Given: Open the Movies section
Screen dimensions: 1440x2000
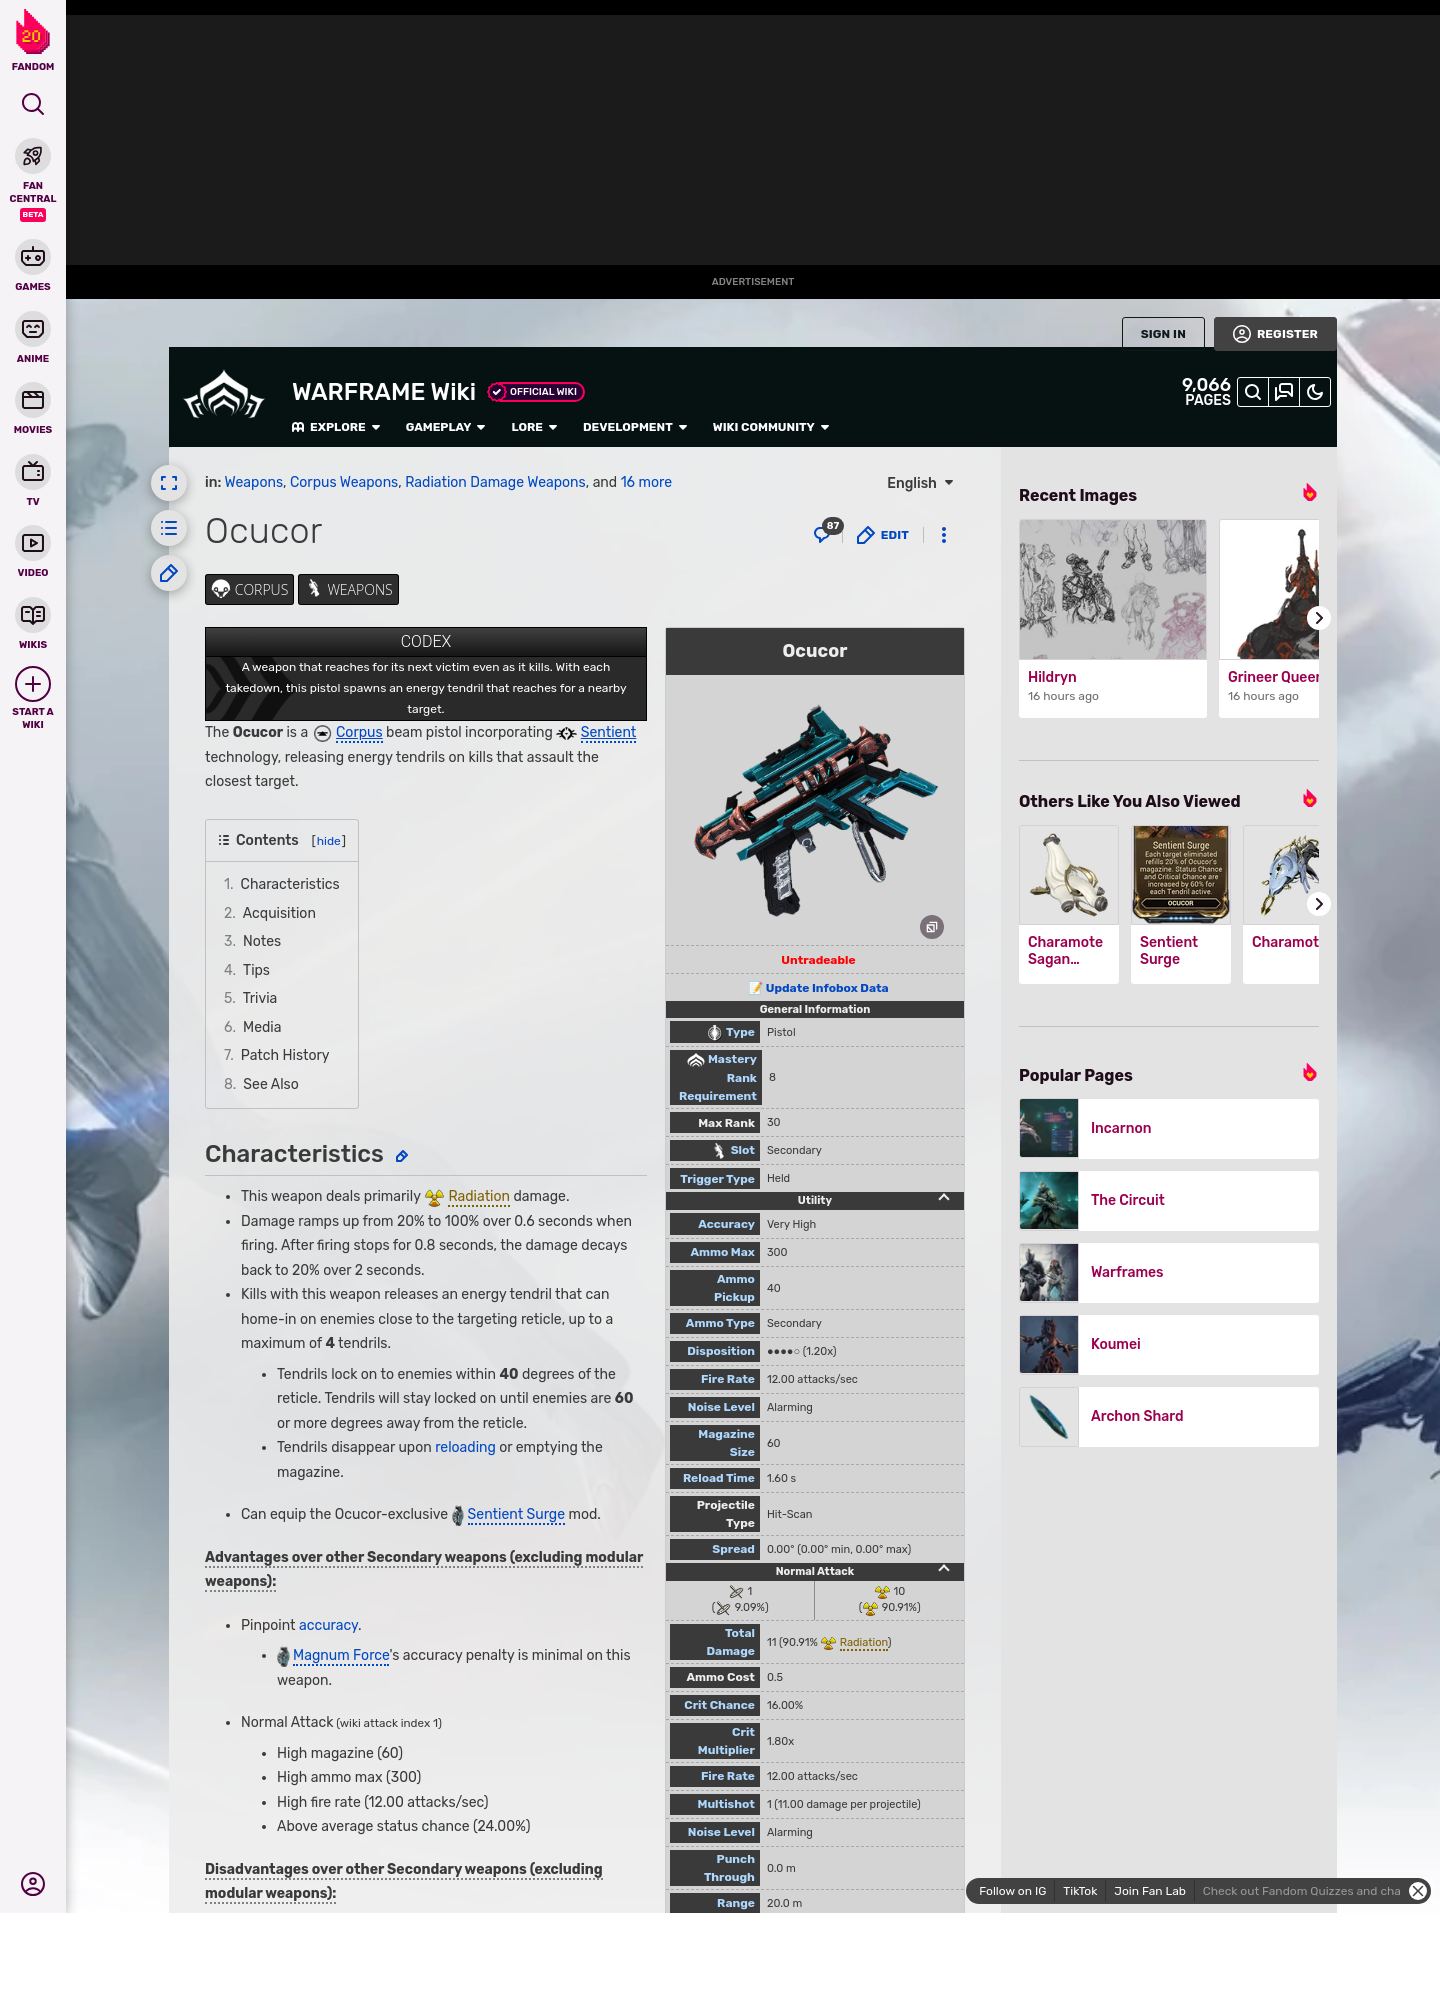Looking at the screenshot, I should pyautogui.click(x=33, y=410).
